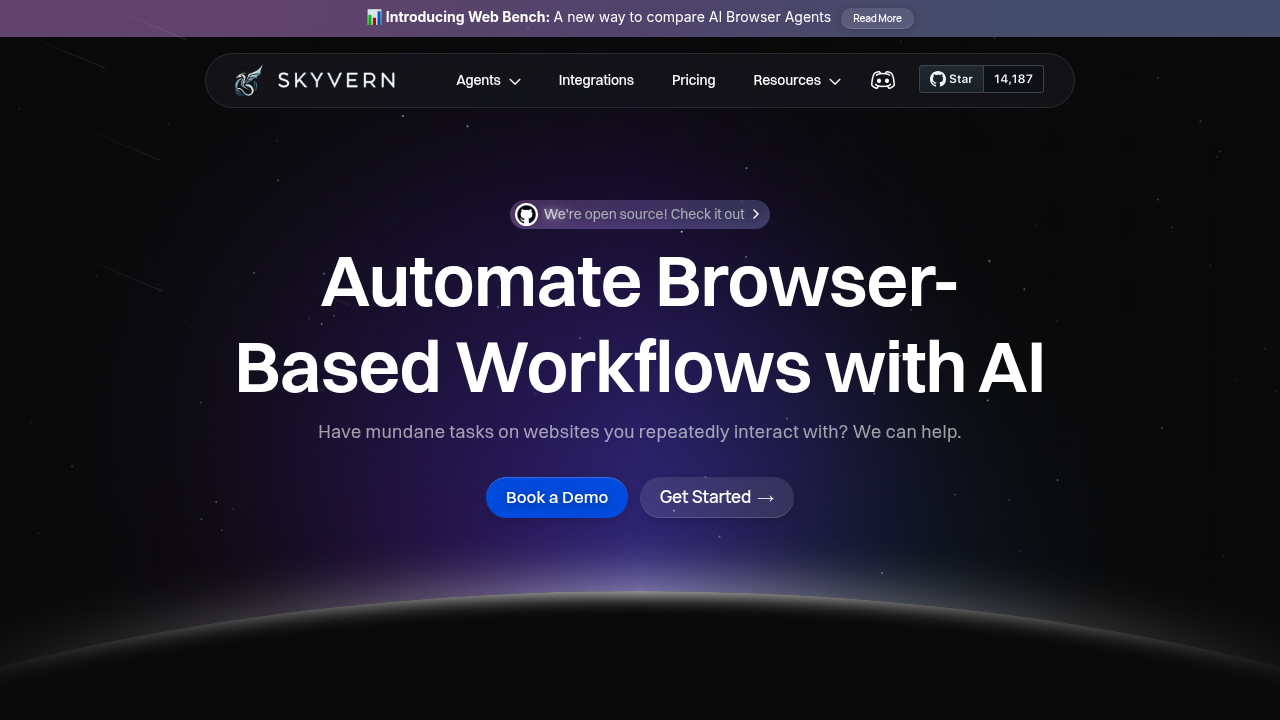Viewport: 1280px width, 720px height.
Task: Open the Read More announcement link
Action: coord(877,18)
